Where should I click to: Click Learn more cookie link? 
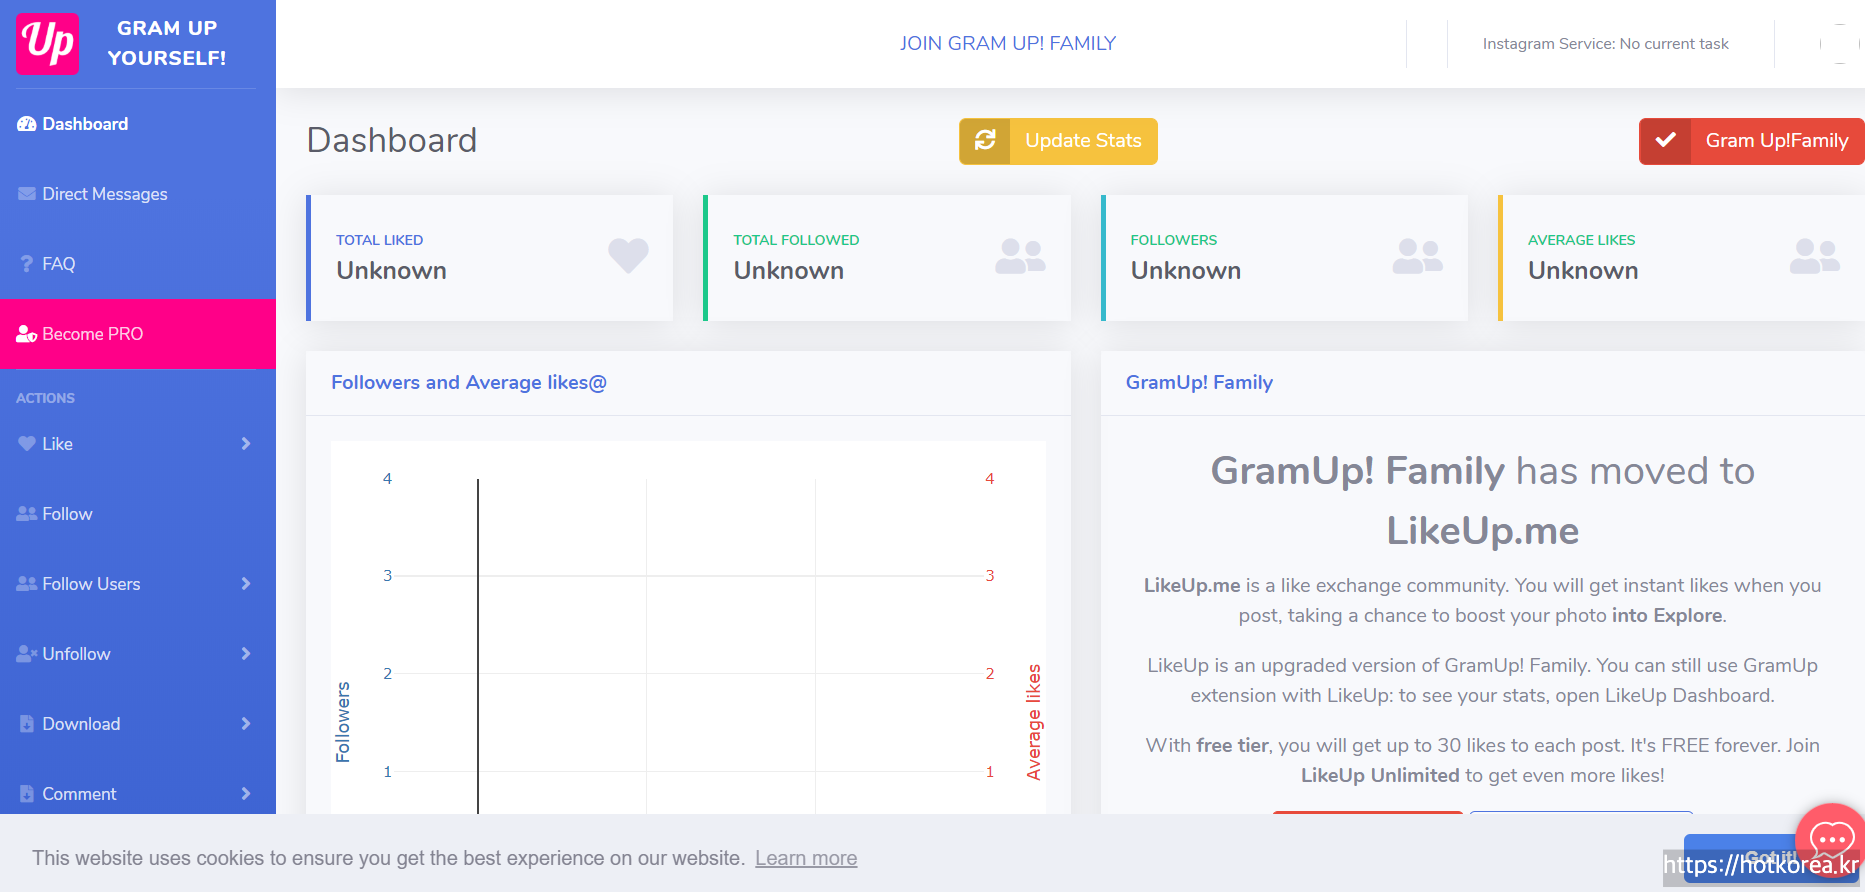[x=806, y=858]
